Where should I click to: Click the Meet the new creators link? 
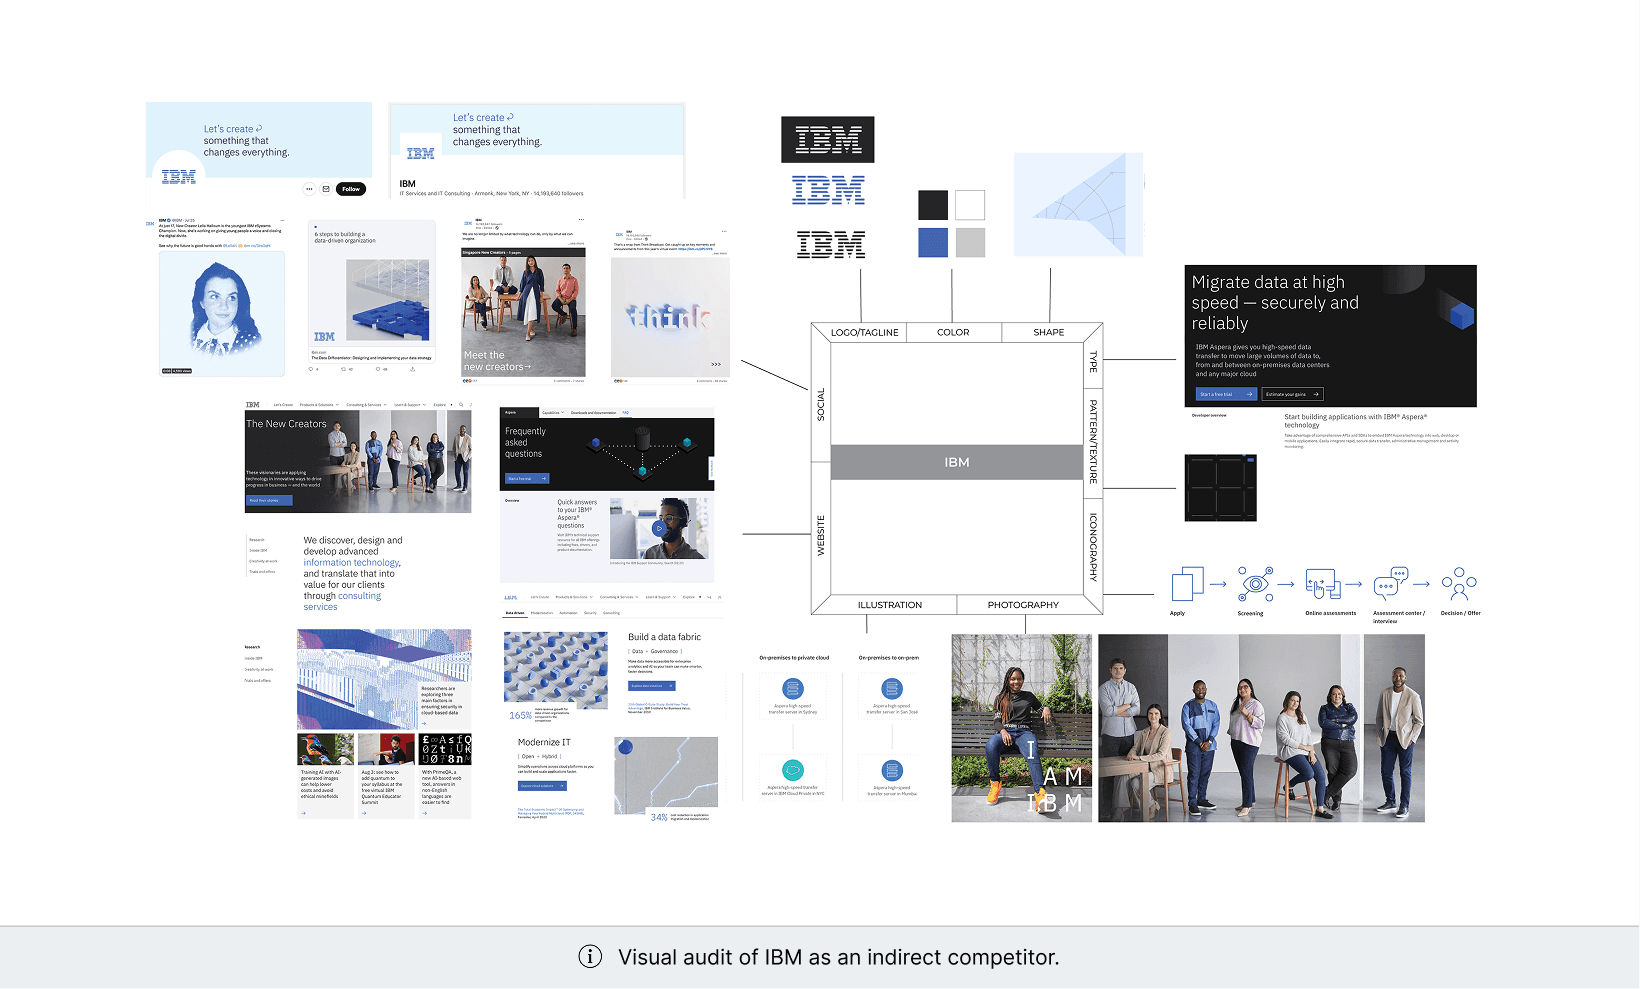click(497, 361)
